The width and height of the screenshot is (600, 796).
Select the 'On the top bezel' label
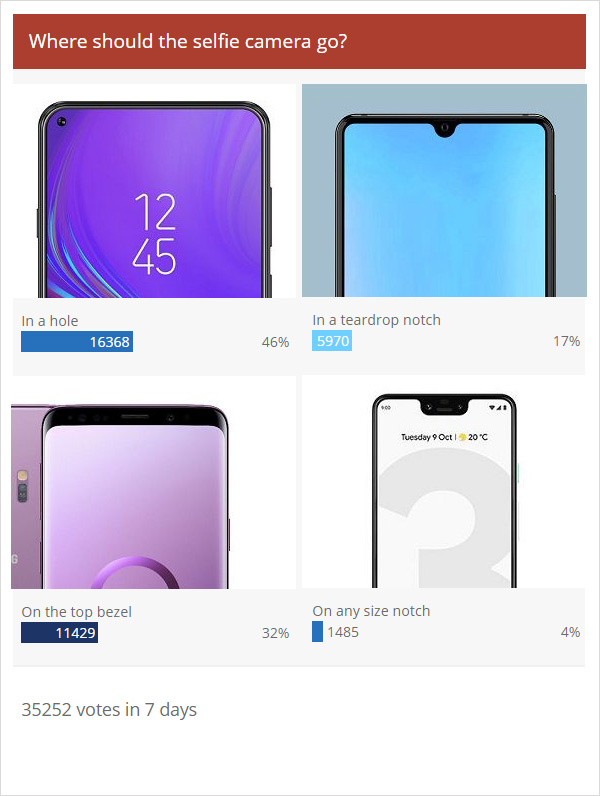(77, 612)
